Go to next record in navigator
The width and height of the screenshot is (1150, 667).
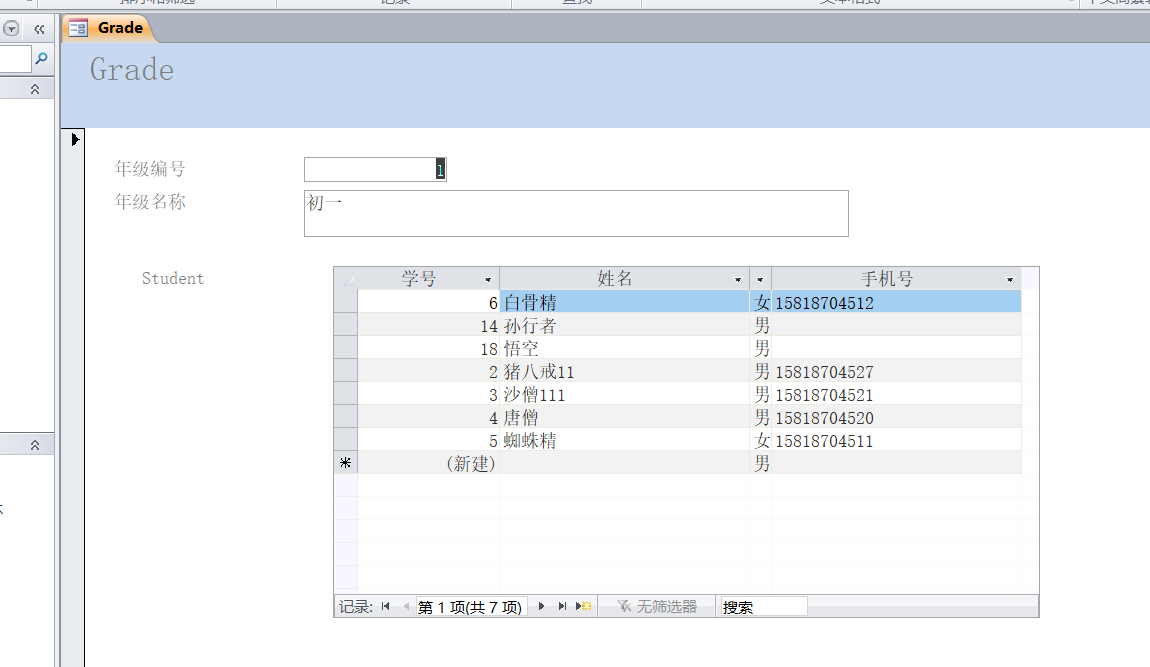[x=542, y=607]
